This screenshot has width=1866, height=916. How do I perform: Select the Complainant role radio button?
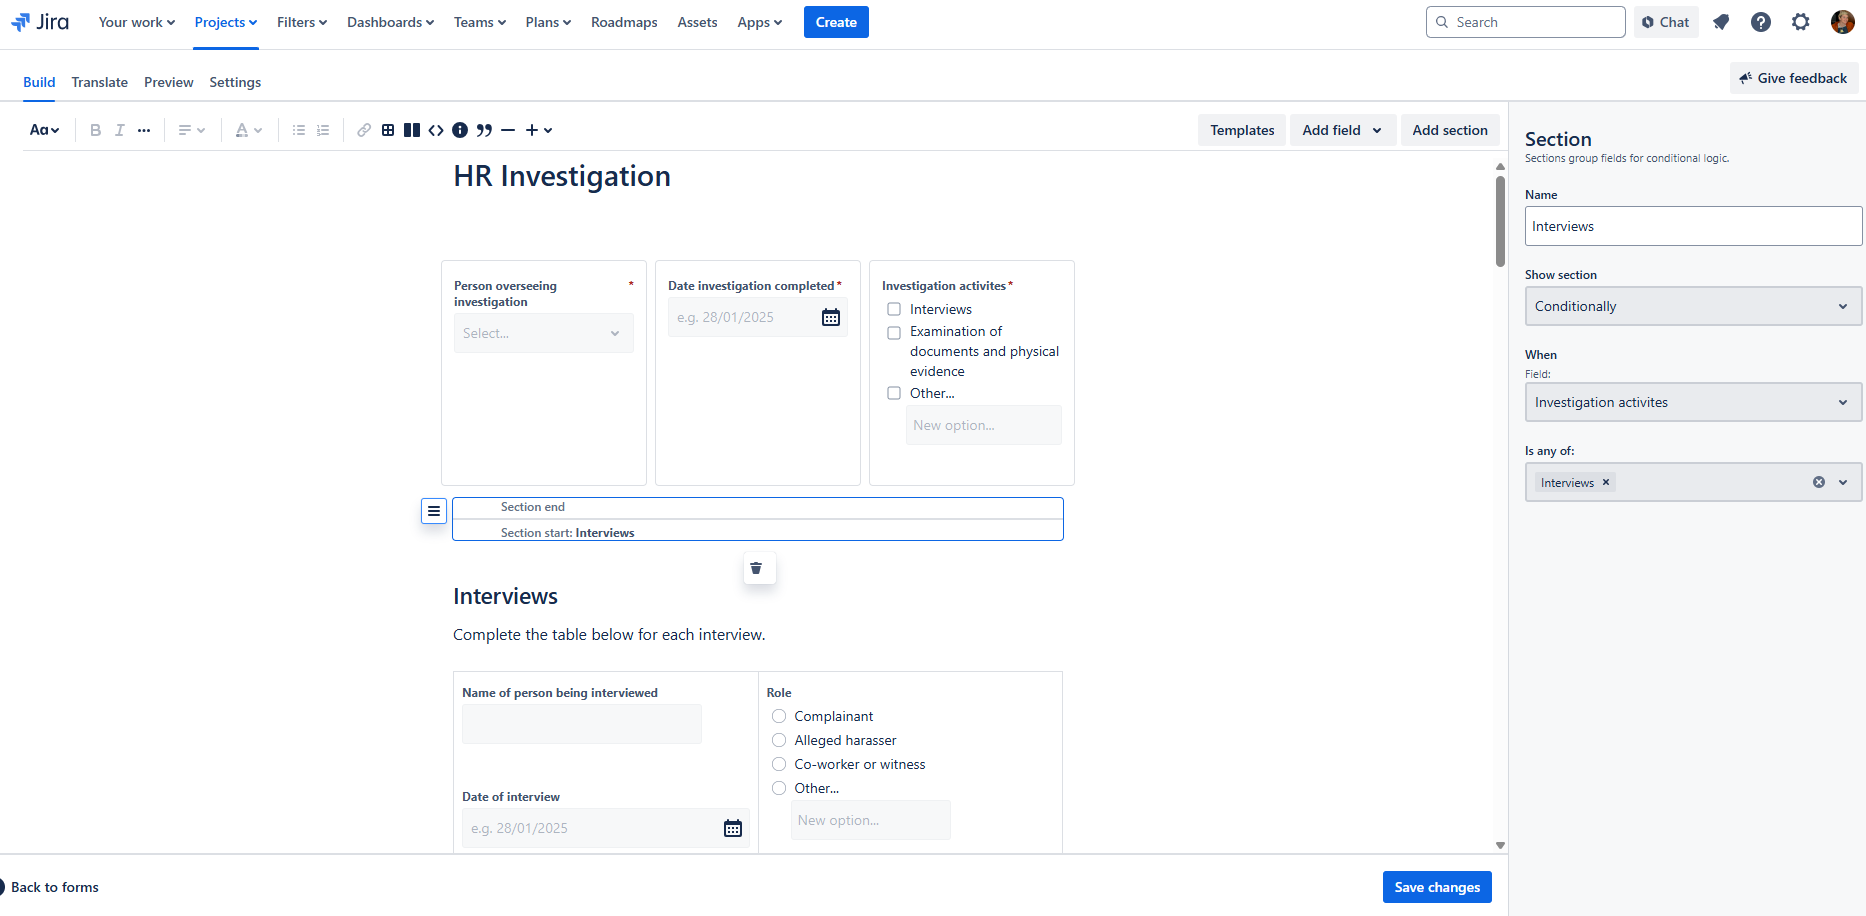tap(779, 716)
